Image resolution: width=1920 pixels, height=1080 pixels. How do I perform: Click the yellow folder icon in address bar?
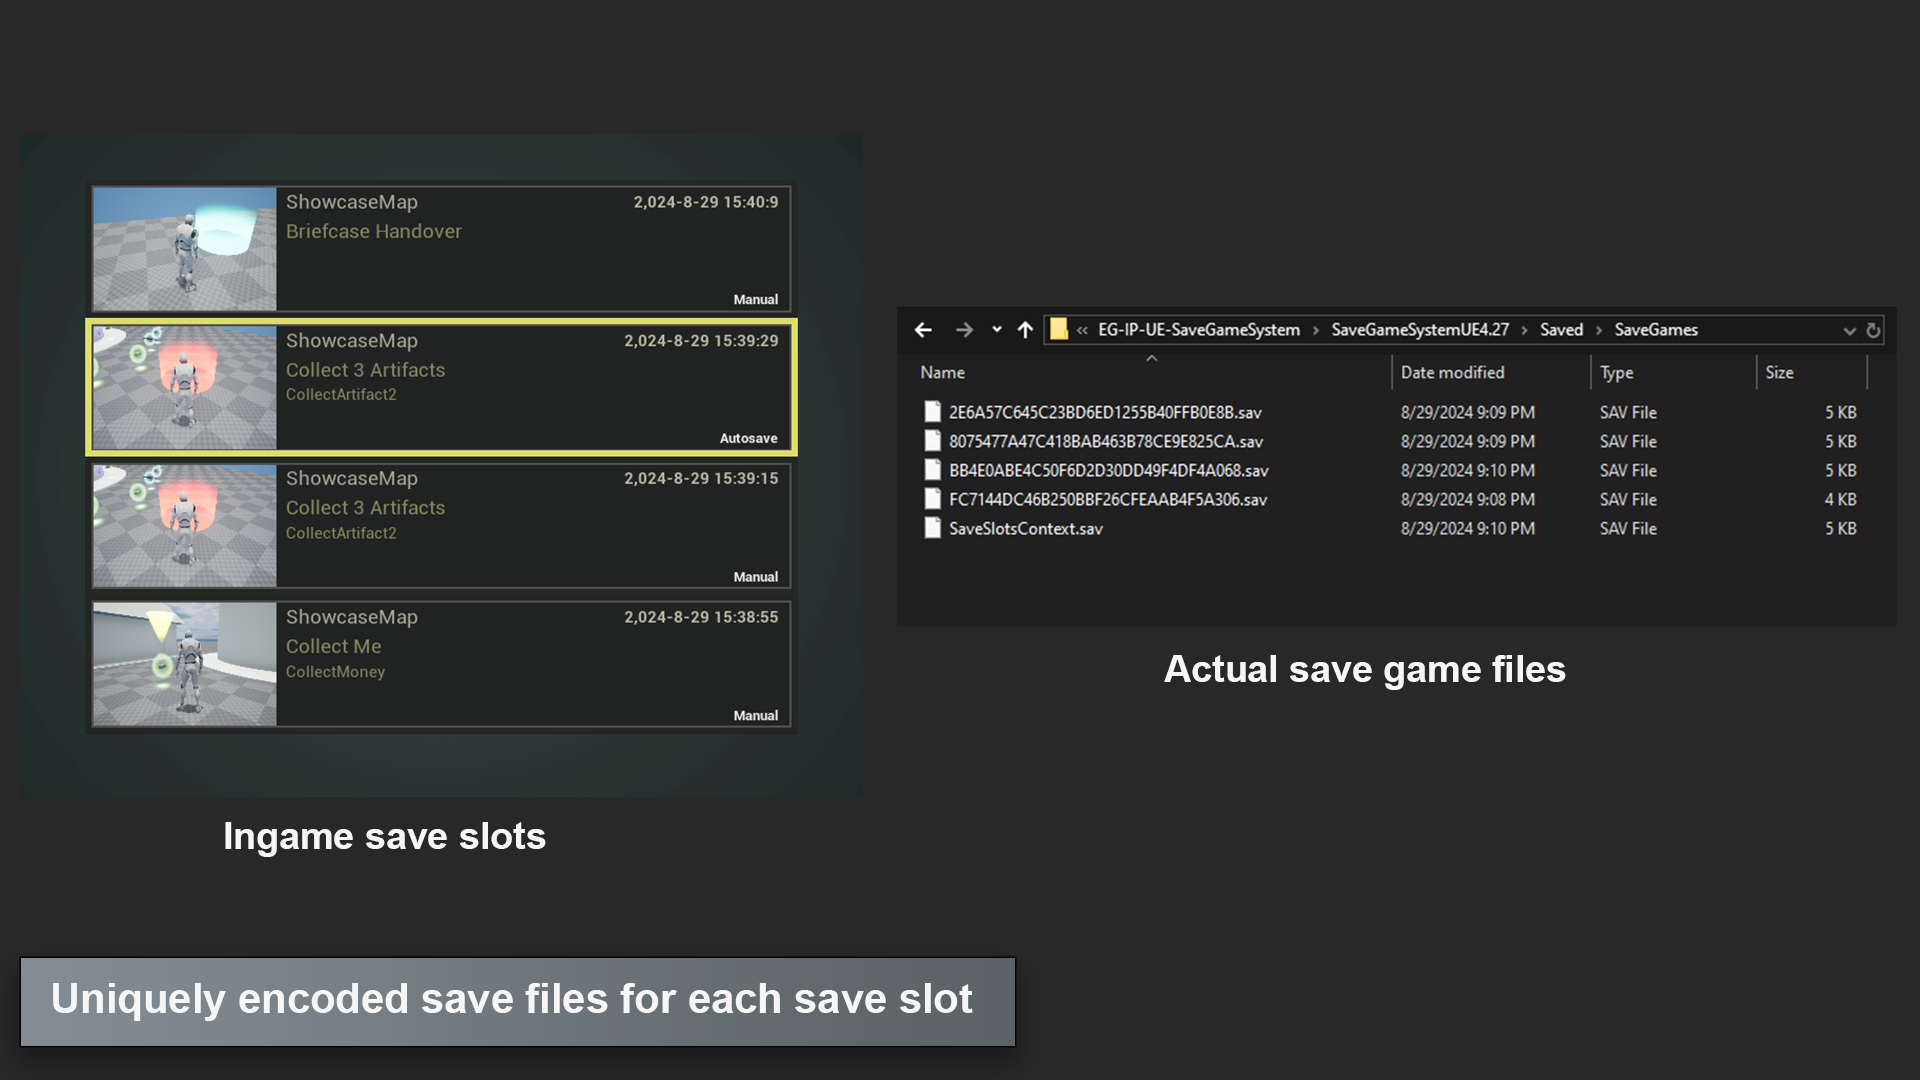tap(1058, 329)
